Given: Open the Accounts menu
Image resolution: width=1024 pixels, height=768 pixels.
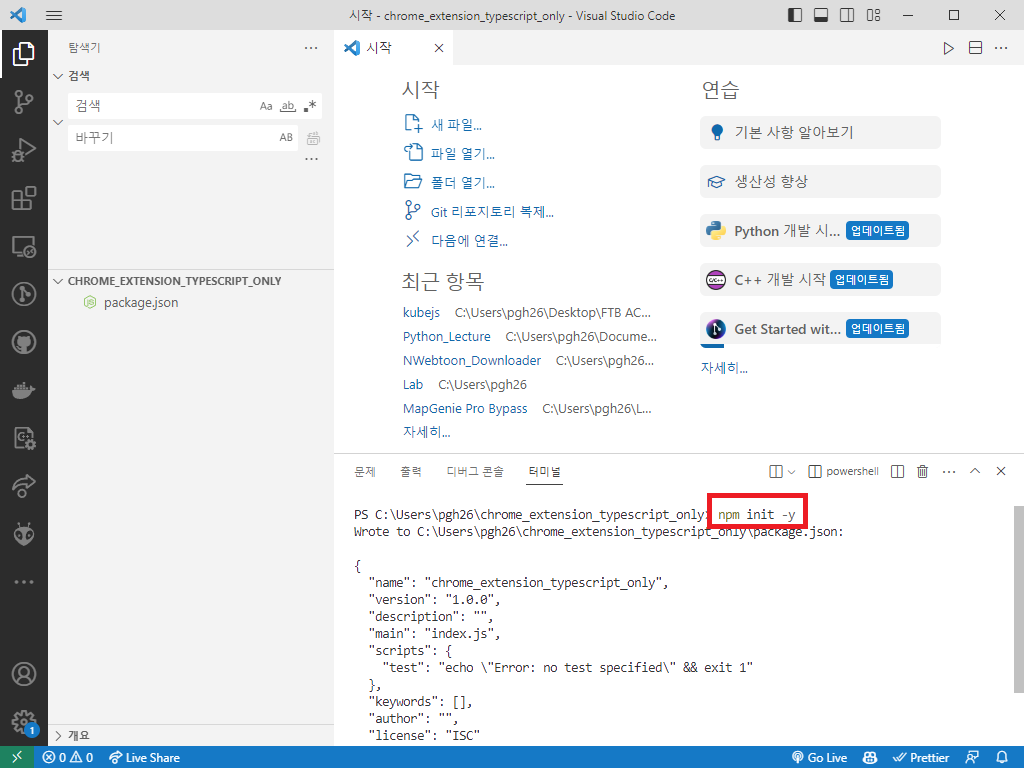Looking at the screenshot, I should tap(24, 674).
